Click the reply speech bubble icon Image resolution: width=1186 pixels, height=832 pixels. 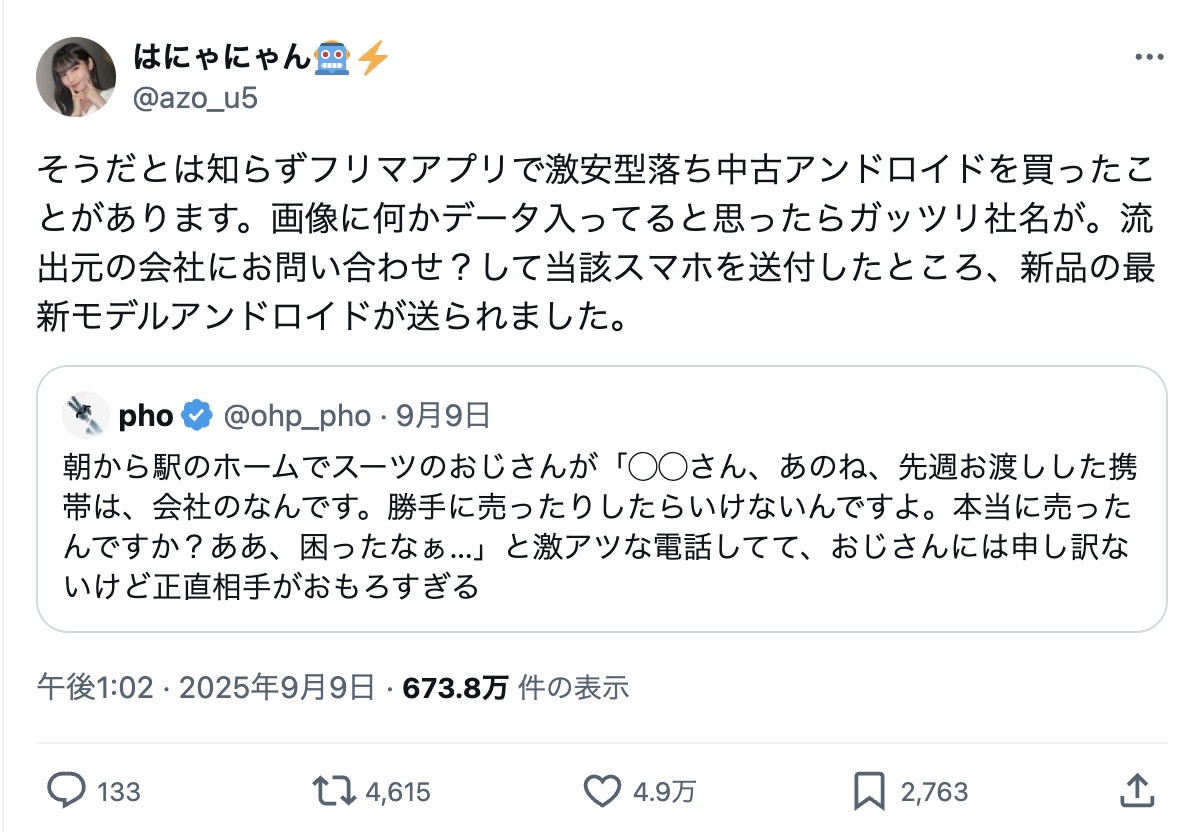pyautogui.click(x=66, y=791)
